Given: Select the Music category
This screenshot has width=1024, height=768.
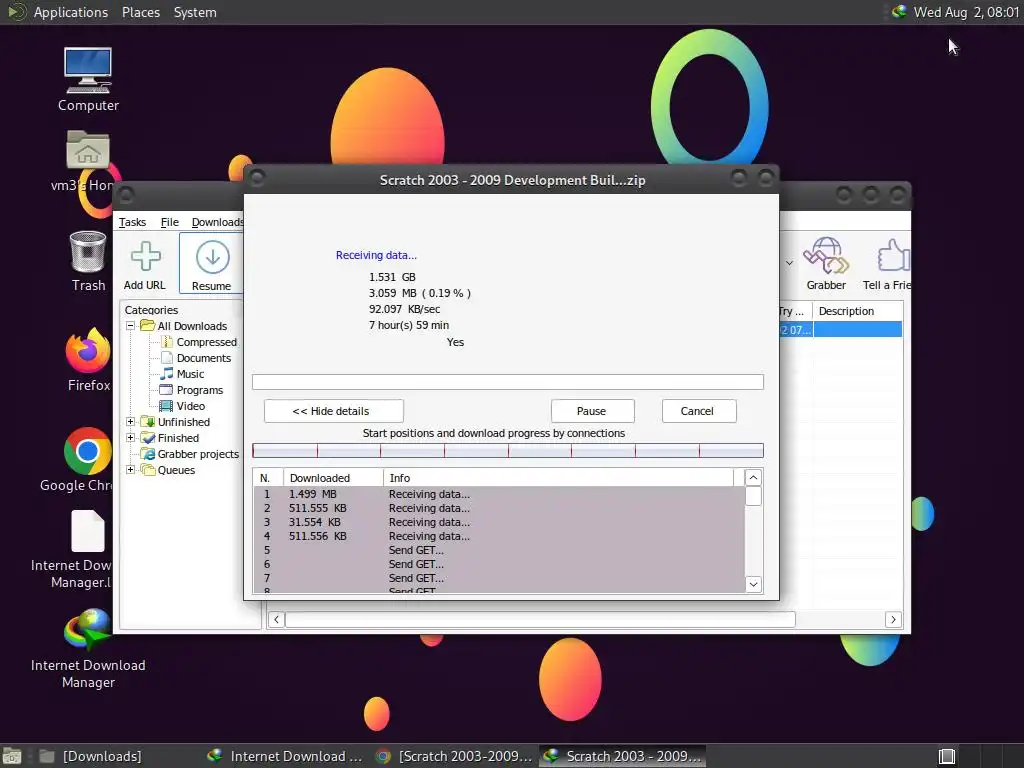Looking at the screenshot, I should (190, 374).
